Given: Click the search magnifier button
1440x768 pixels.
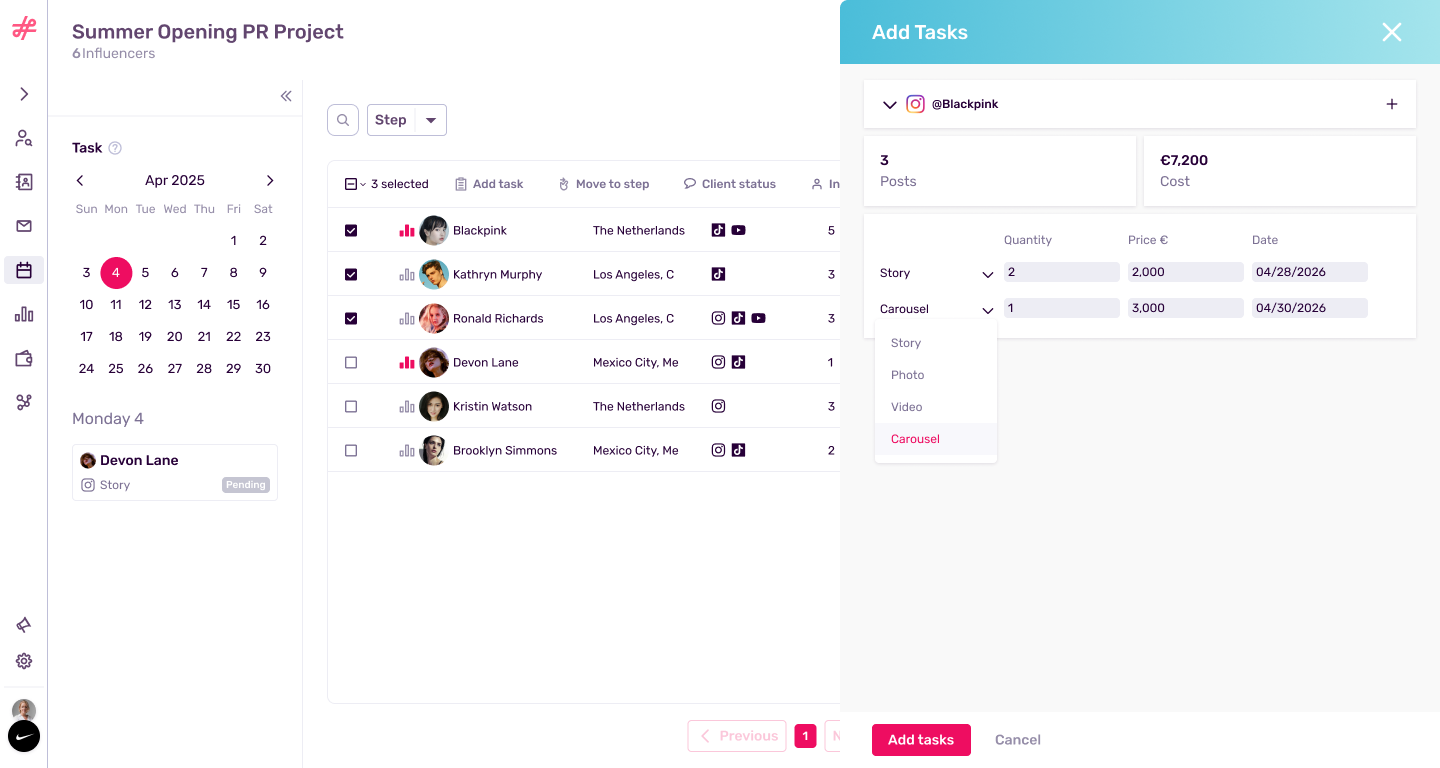Looking at the screenshot, I should pos(343,120).
